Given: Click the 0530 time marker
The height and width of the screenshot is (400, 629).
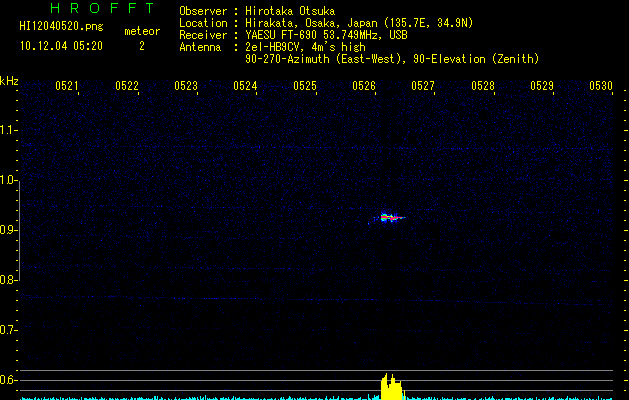Looking at the screenshot, I should [601, 86].
